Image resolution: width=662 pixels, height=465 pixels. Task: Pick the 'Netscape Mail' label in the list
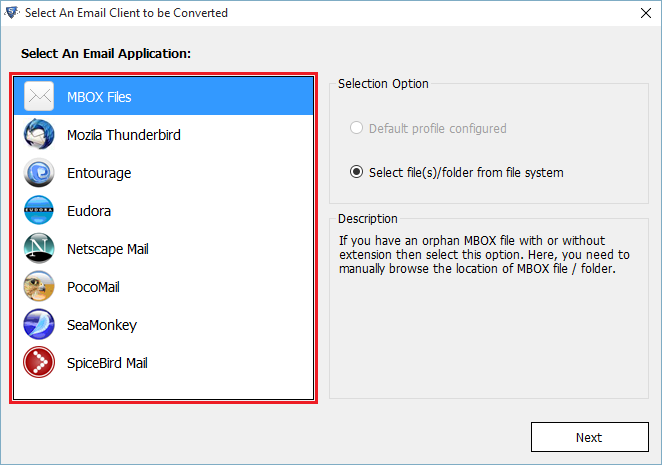coord(108,249)
